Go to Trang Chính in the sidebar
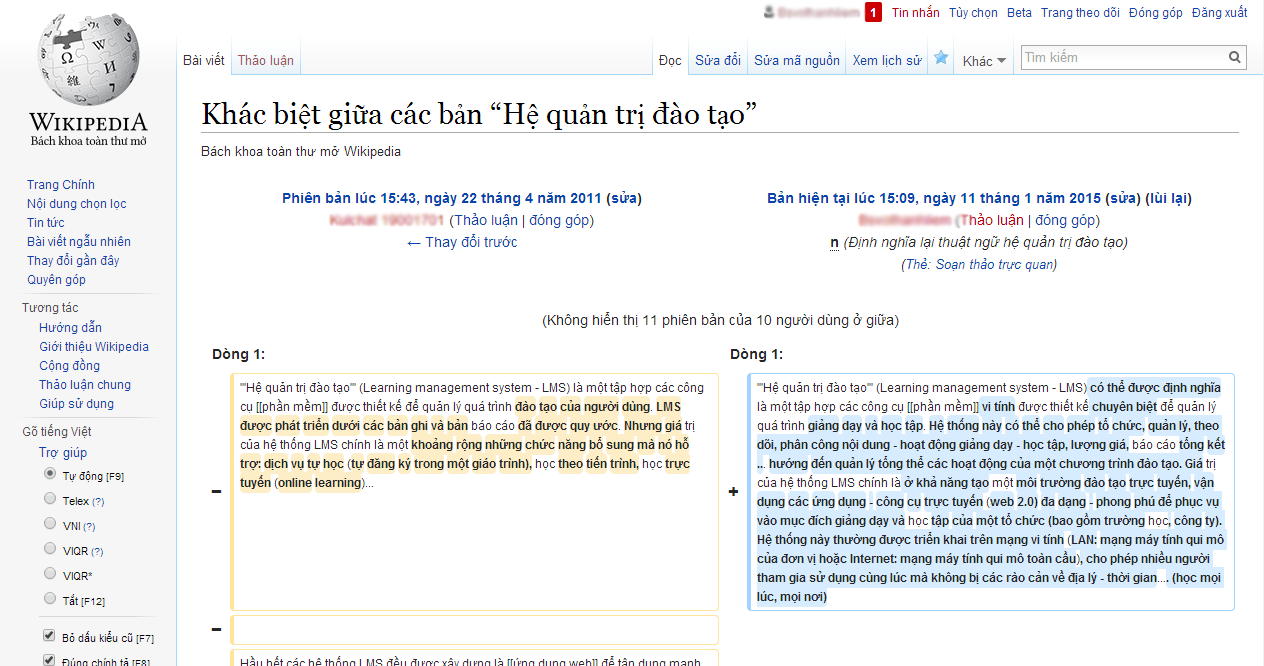Screen dimensions: 1264x666 click(x=61, y=185)
